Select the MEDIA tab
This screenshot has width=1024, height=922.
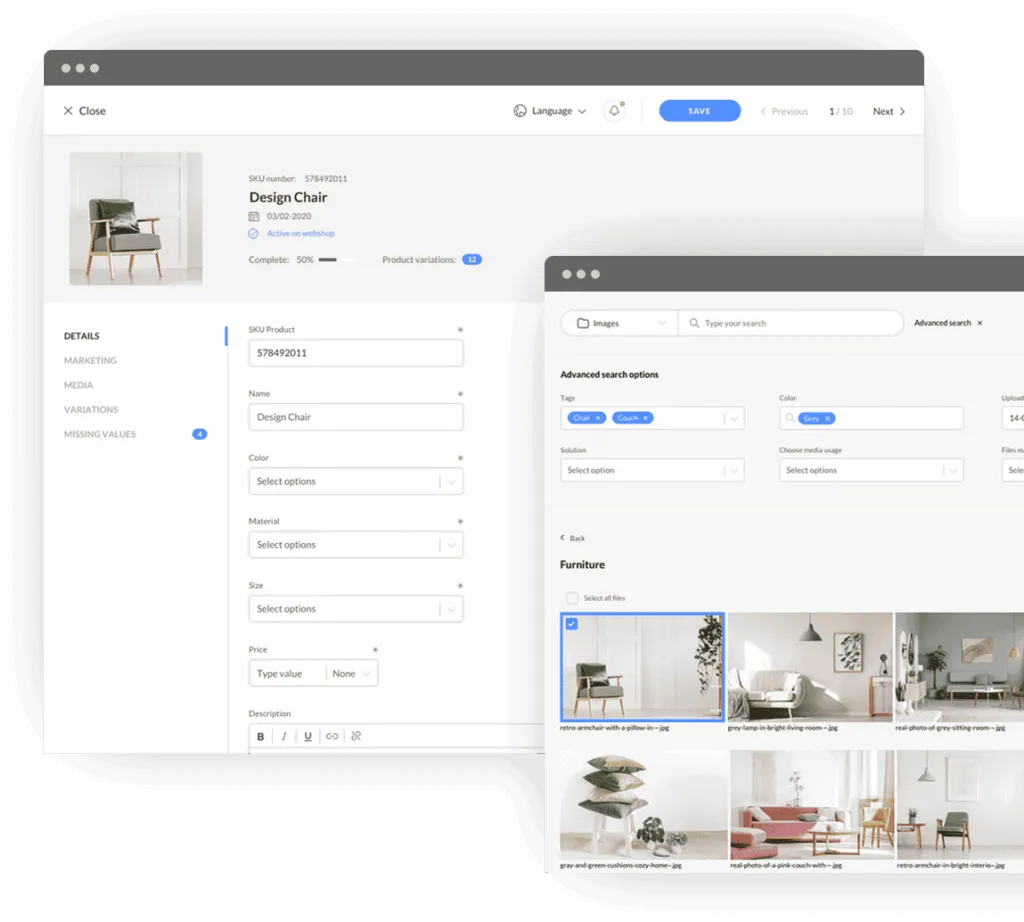coord(78,385)
